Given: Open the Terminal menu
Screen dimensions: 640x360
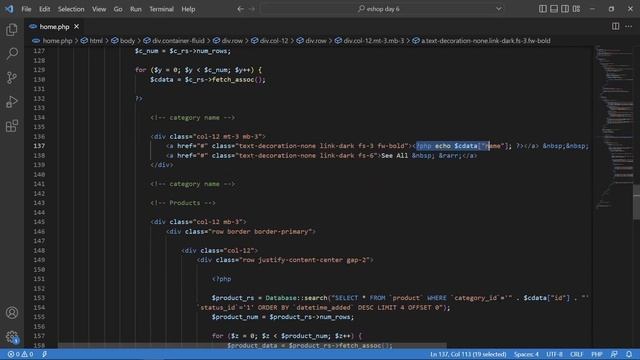Looking at the screenshot, I should point(161,9).
